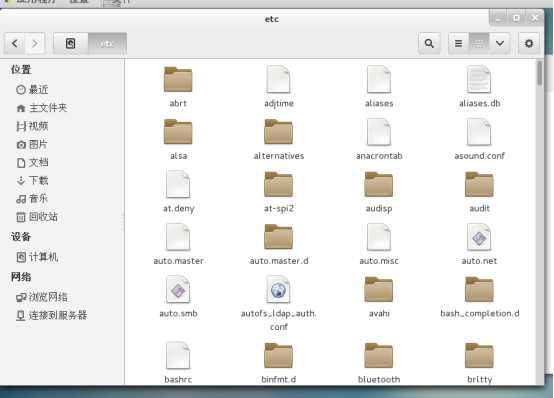Select the bashrc file icon
The height and width of the screenshot is (398, 554).
click(178, 355)
